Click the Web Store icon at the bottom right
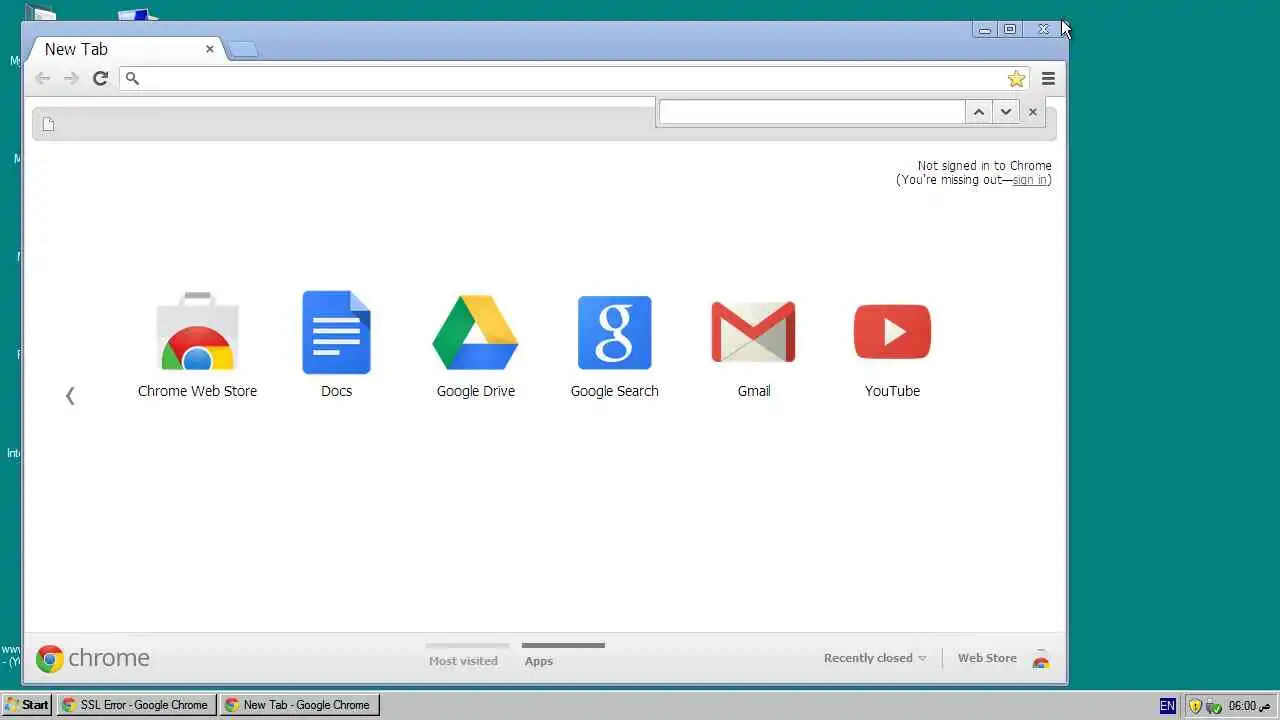 point(1041,658)
